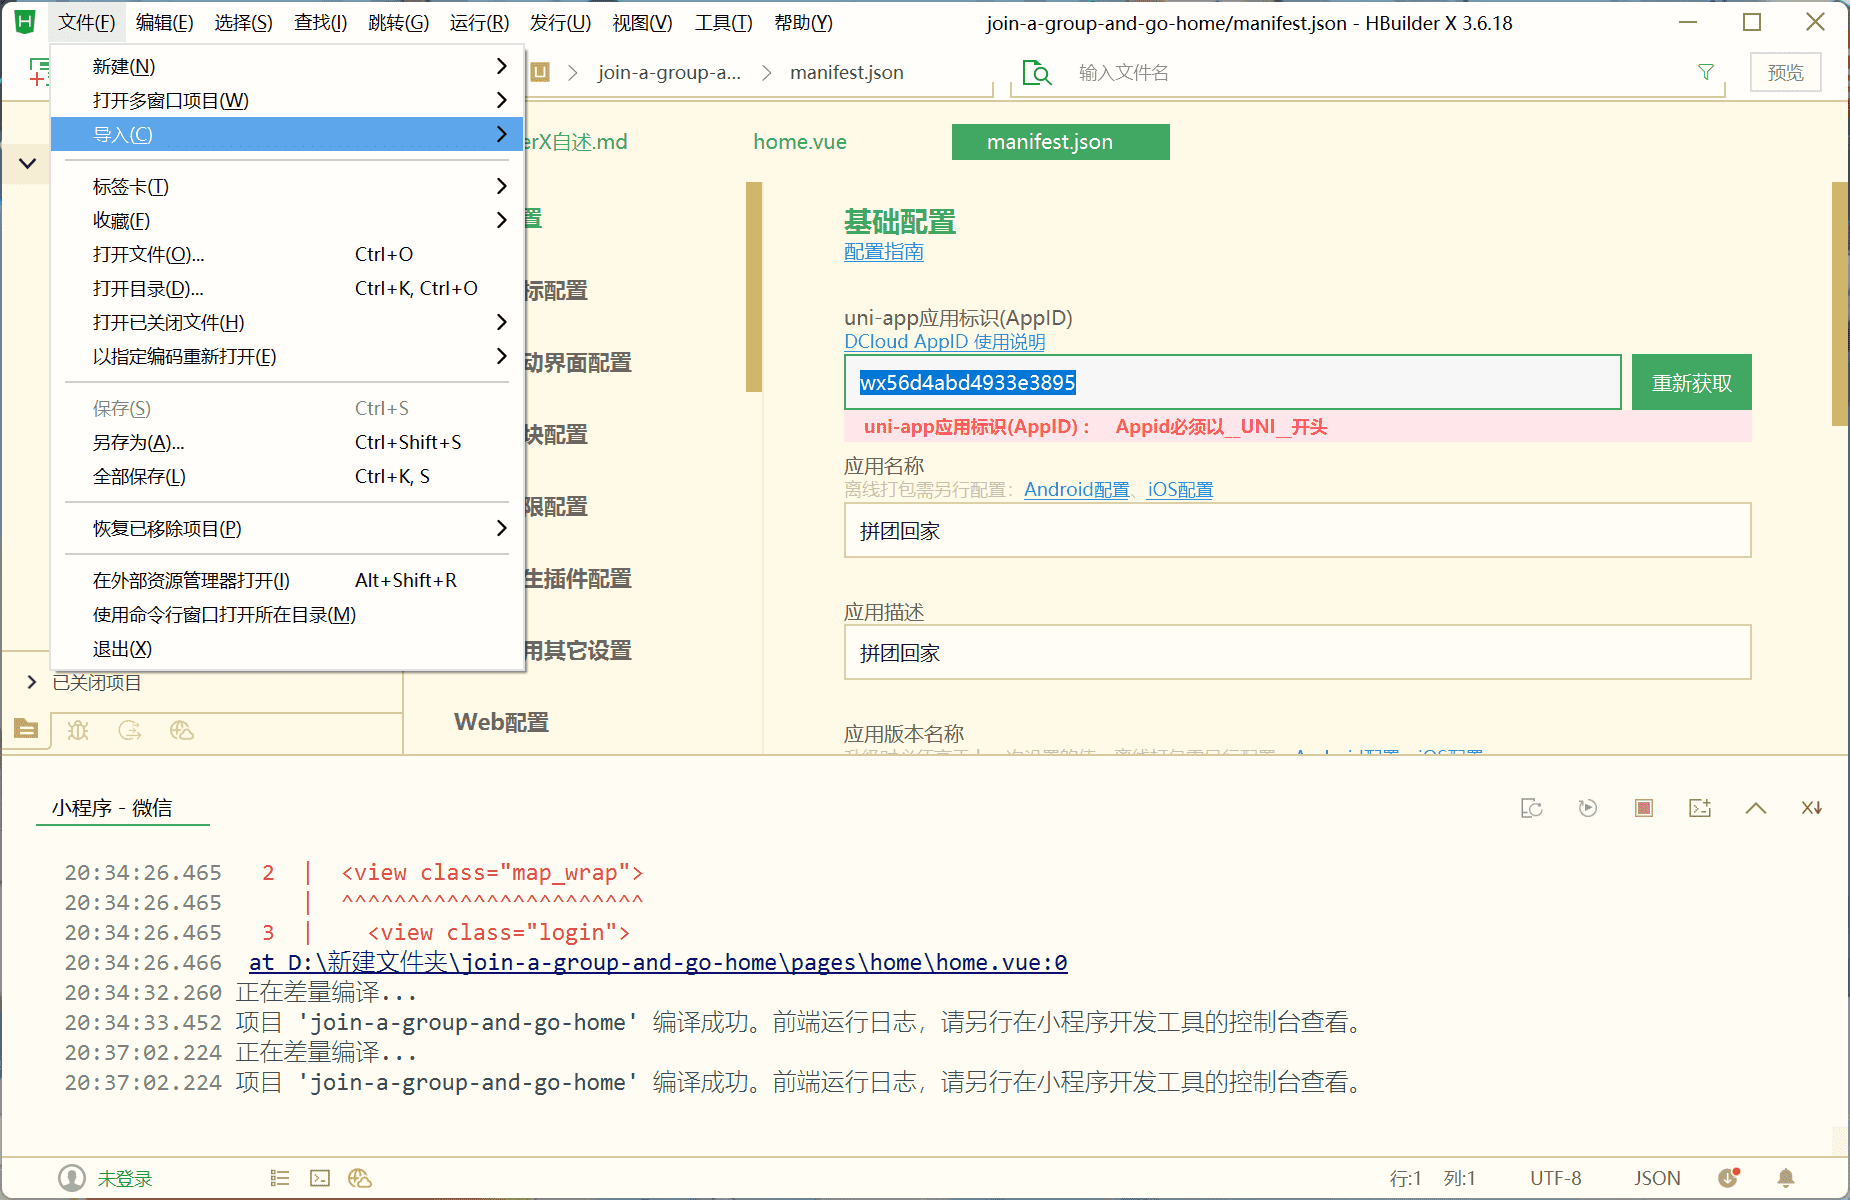Collapse console panel with the up chevron
The height and width of the screenshot is (1200, 1850).
point(1756,808)
